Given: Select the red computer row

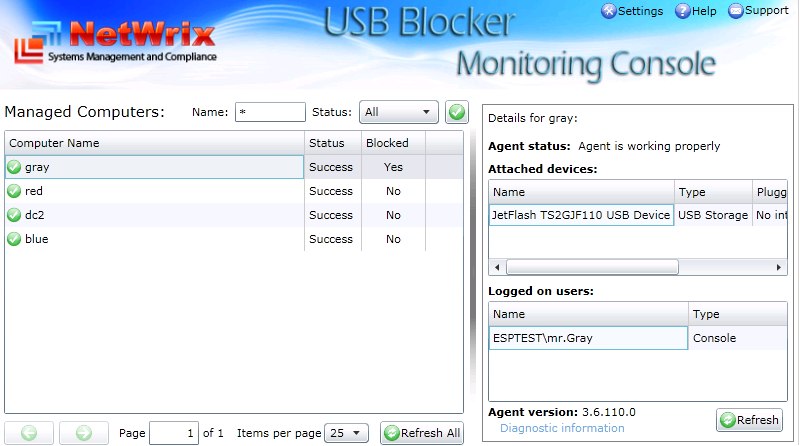Looking at the screenshot, I should tap(234, 191).
